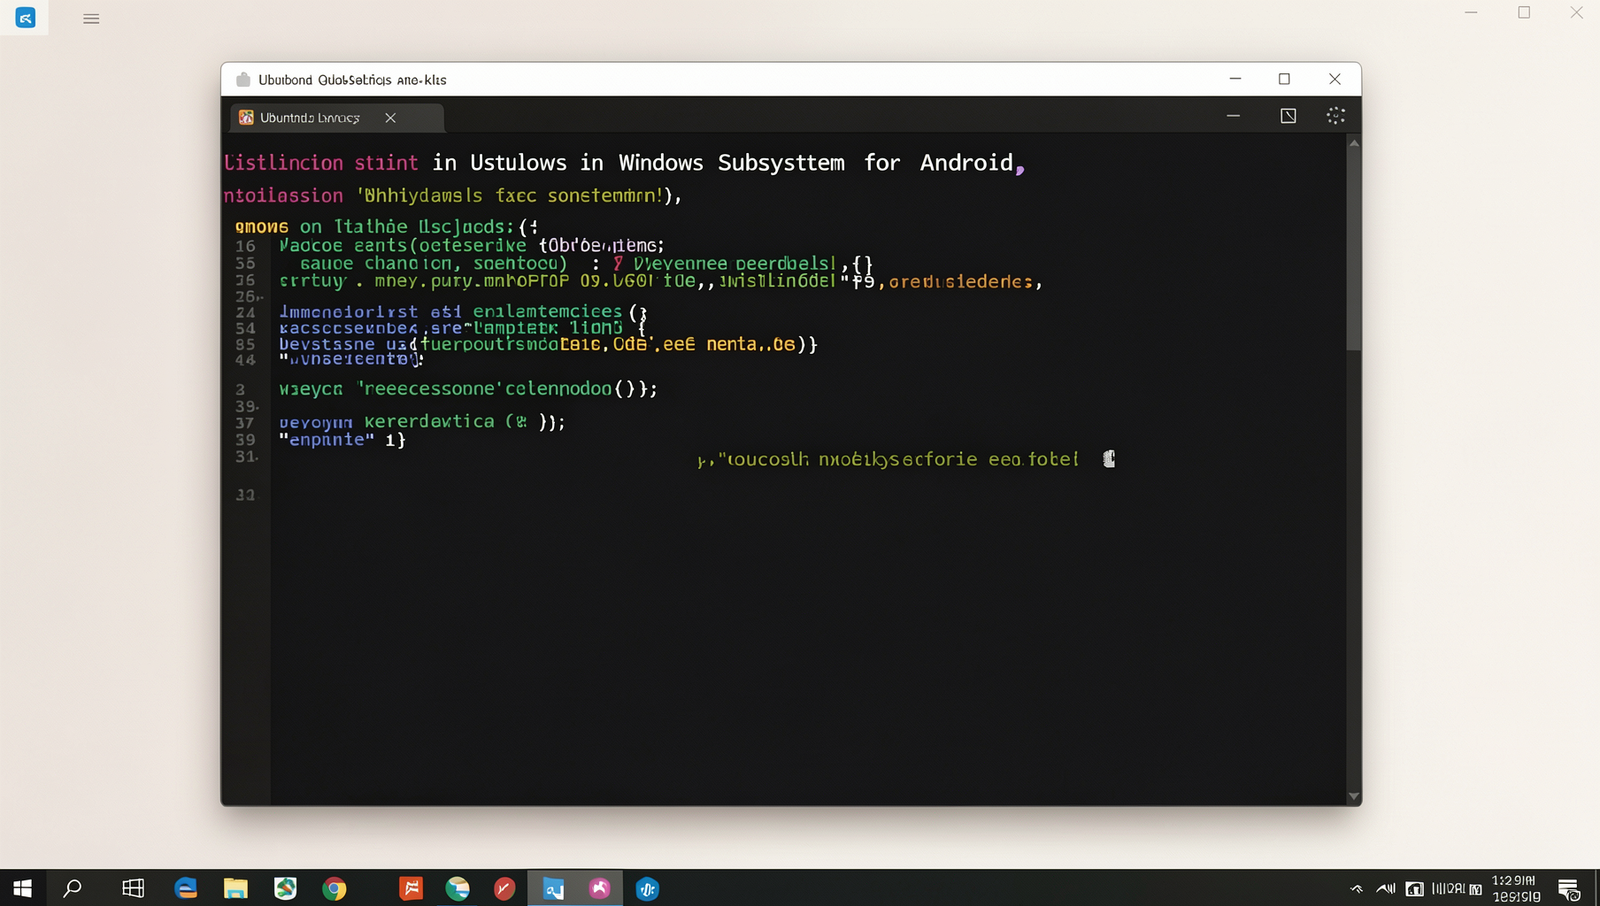Click the green globe-like taskbar icon
1600x906 pixels.
(x=458, y=888)
